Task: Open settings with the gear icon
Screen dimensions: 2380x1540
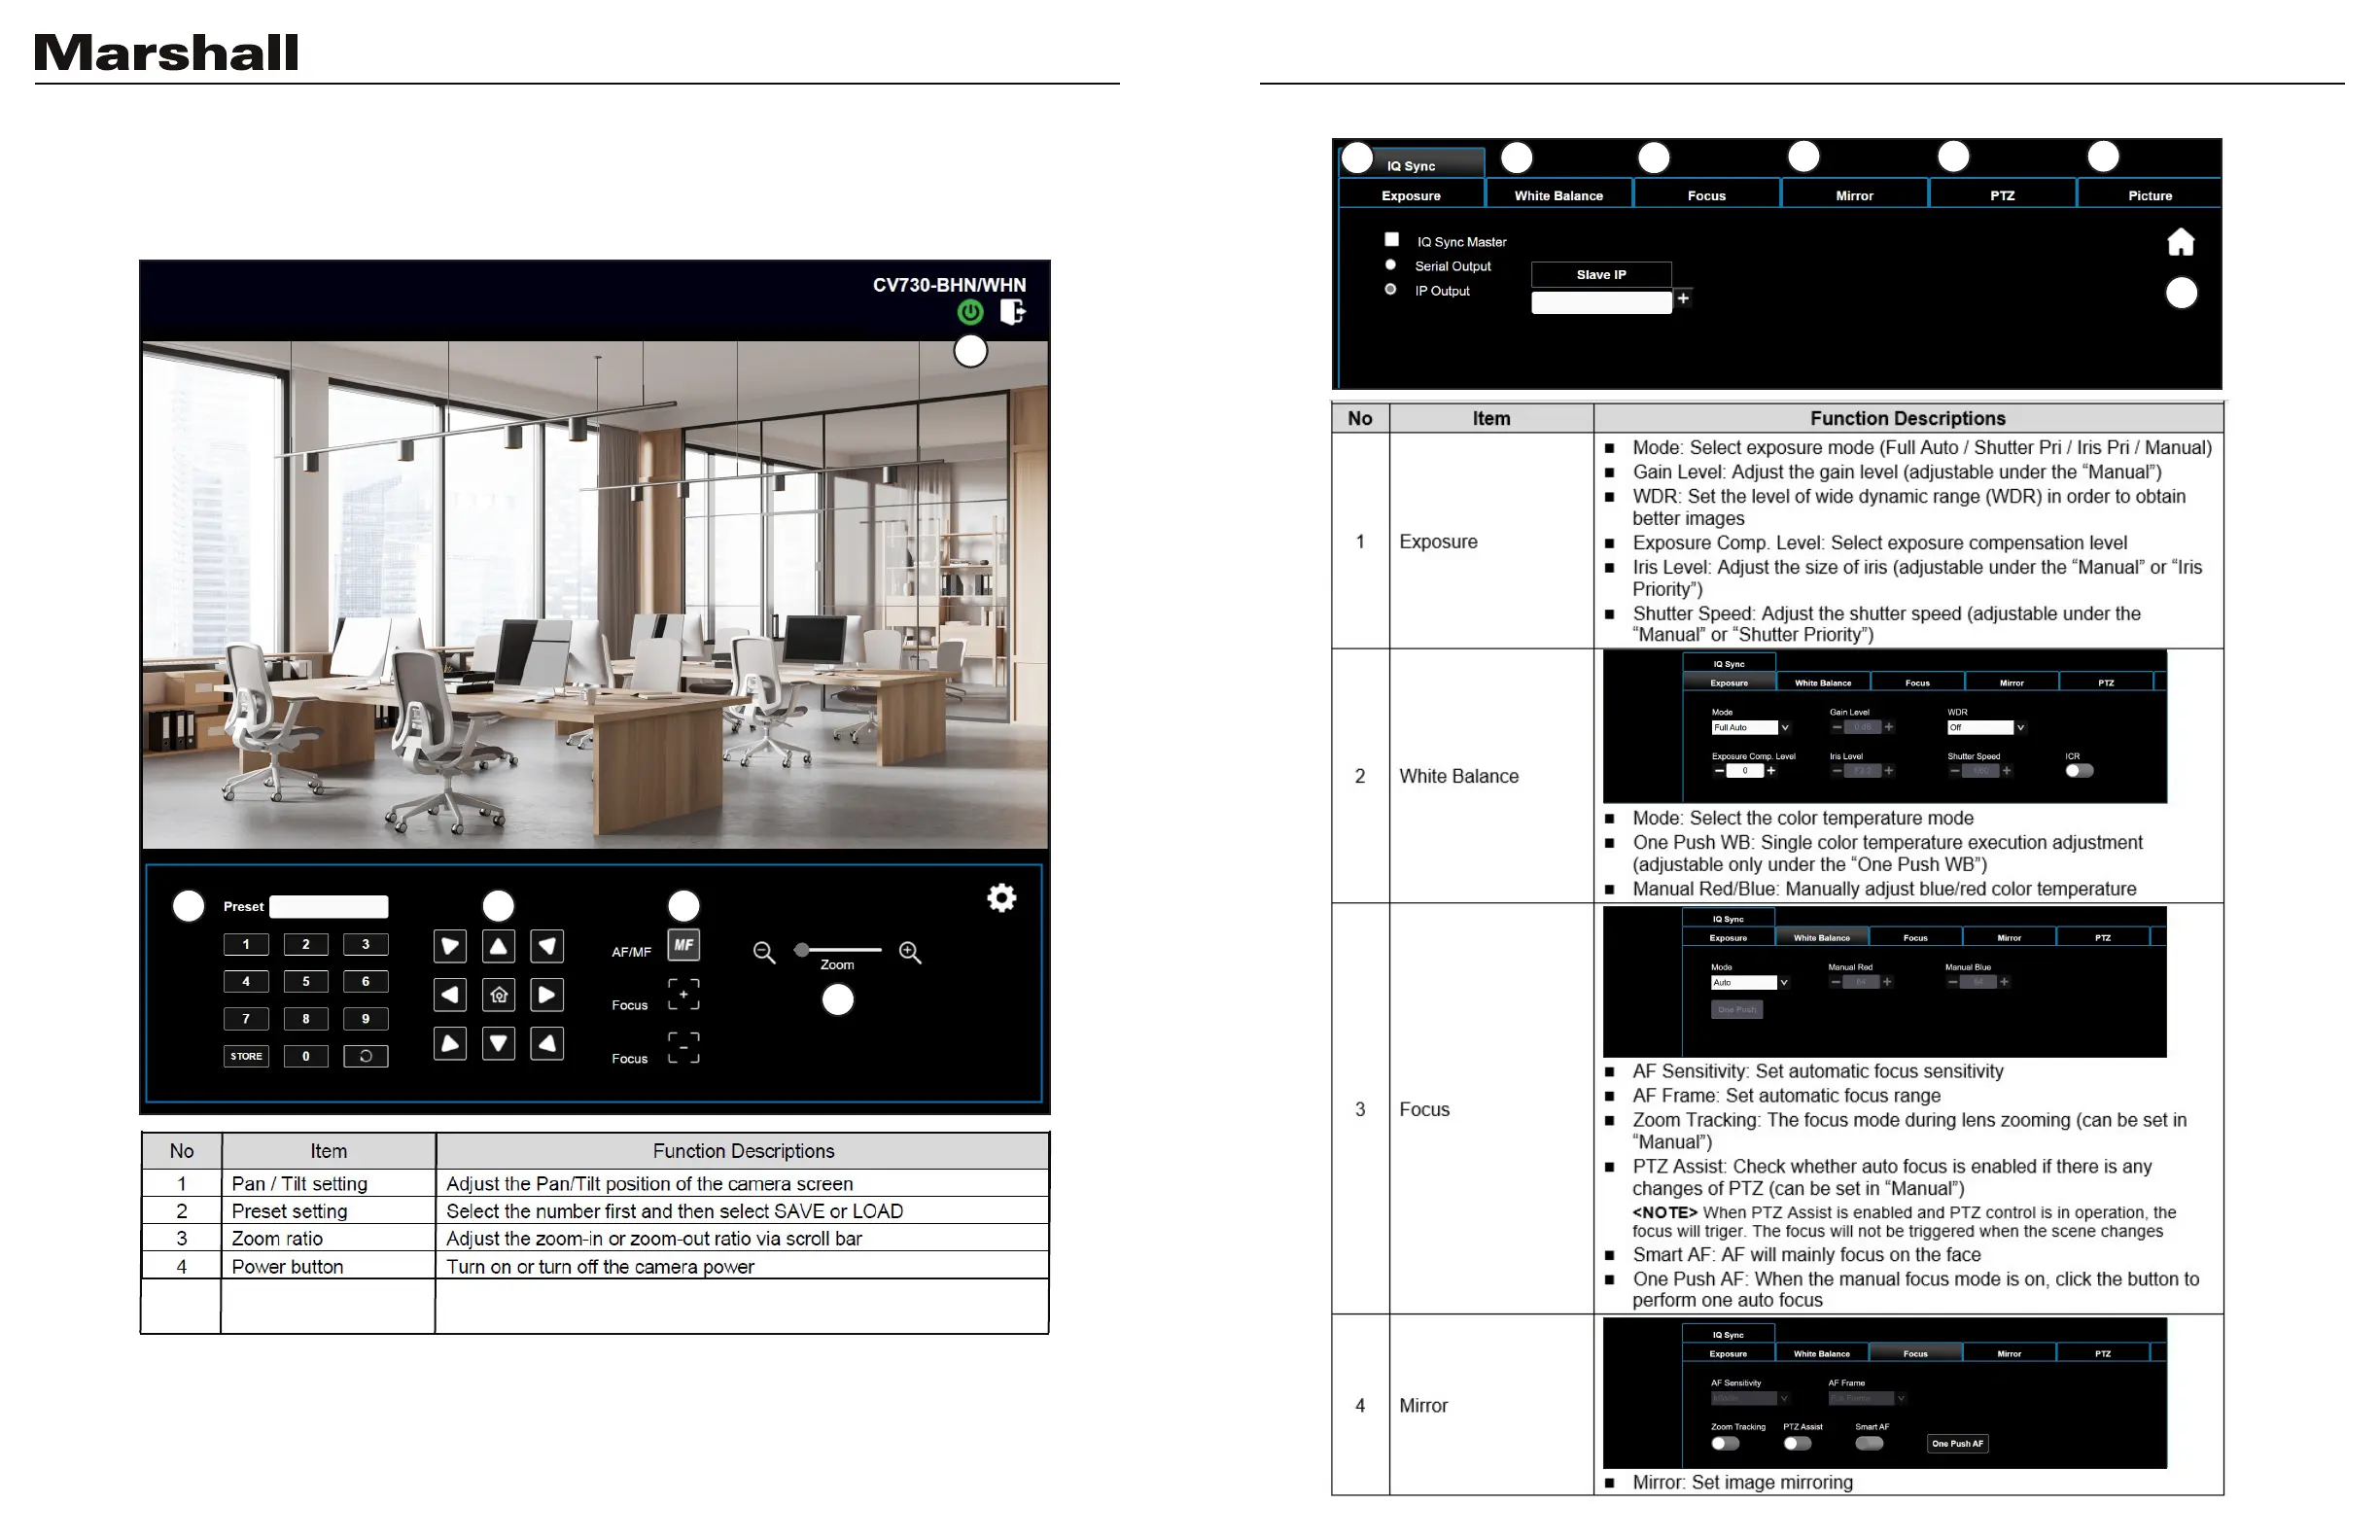Action: point(1001,898)
